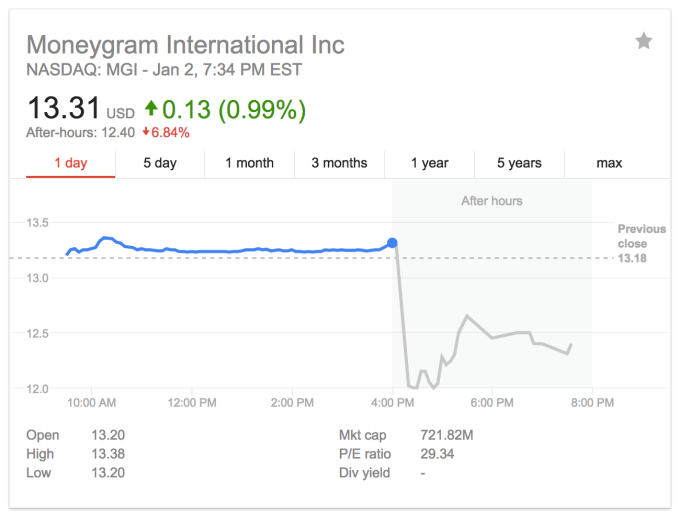Select the 1 day tab
This screenshot has height=513, width=680.
pyautogui.click(x=70, y=163)
